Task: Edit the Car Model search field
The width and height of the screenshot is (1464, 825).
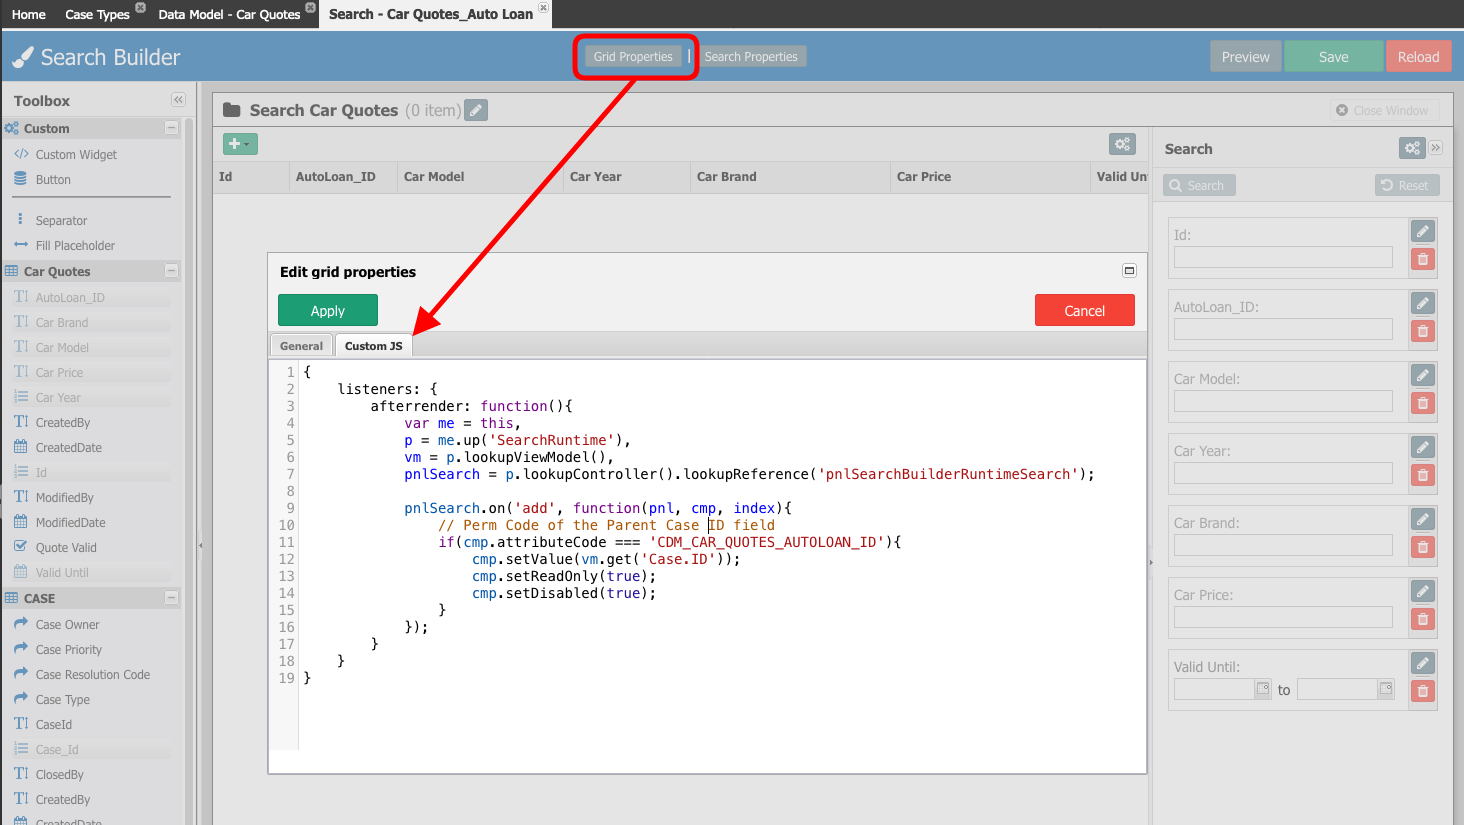Action: point(1423,375)
